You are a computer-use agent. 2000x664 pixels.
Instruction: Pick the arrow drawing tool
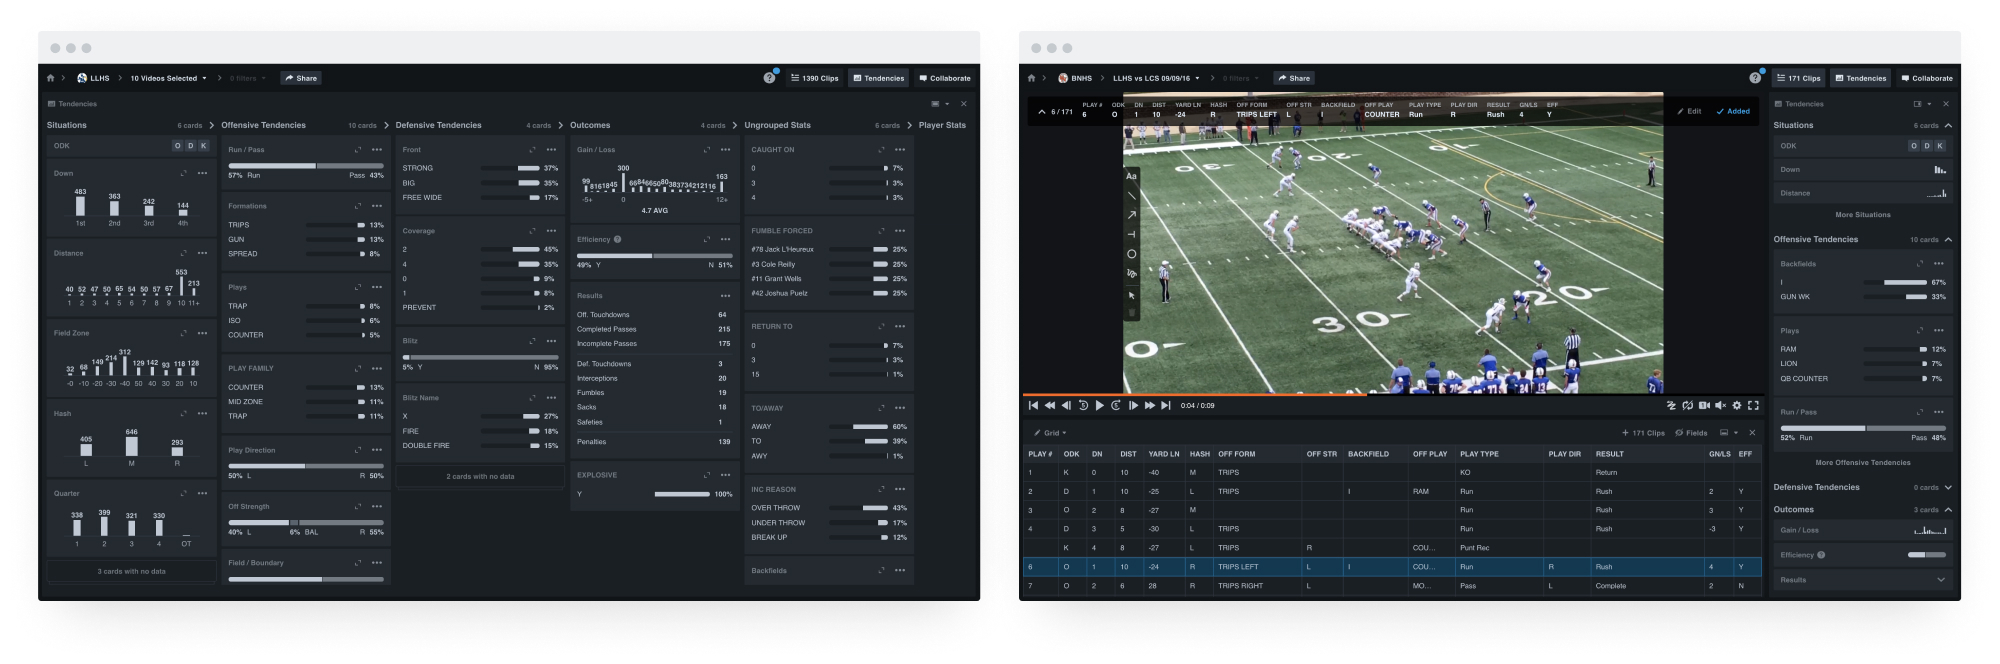(x=1131, y=215)
